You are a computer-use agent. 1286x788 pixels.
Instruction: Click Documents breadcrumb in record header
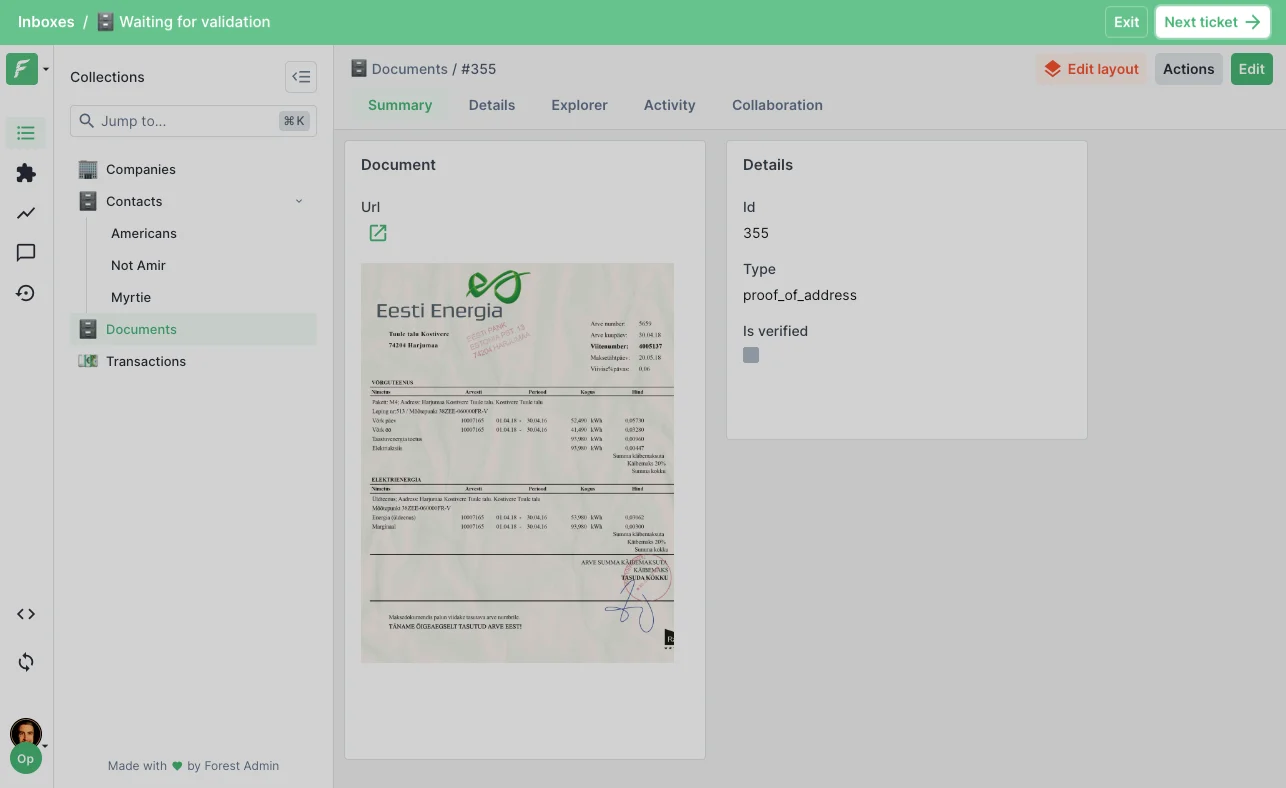click(x=410, y=69)
